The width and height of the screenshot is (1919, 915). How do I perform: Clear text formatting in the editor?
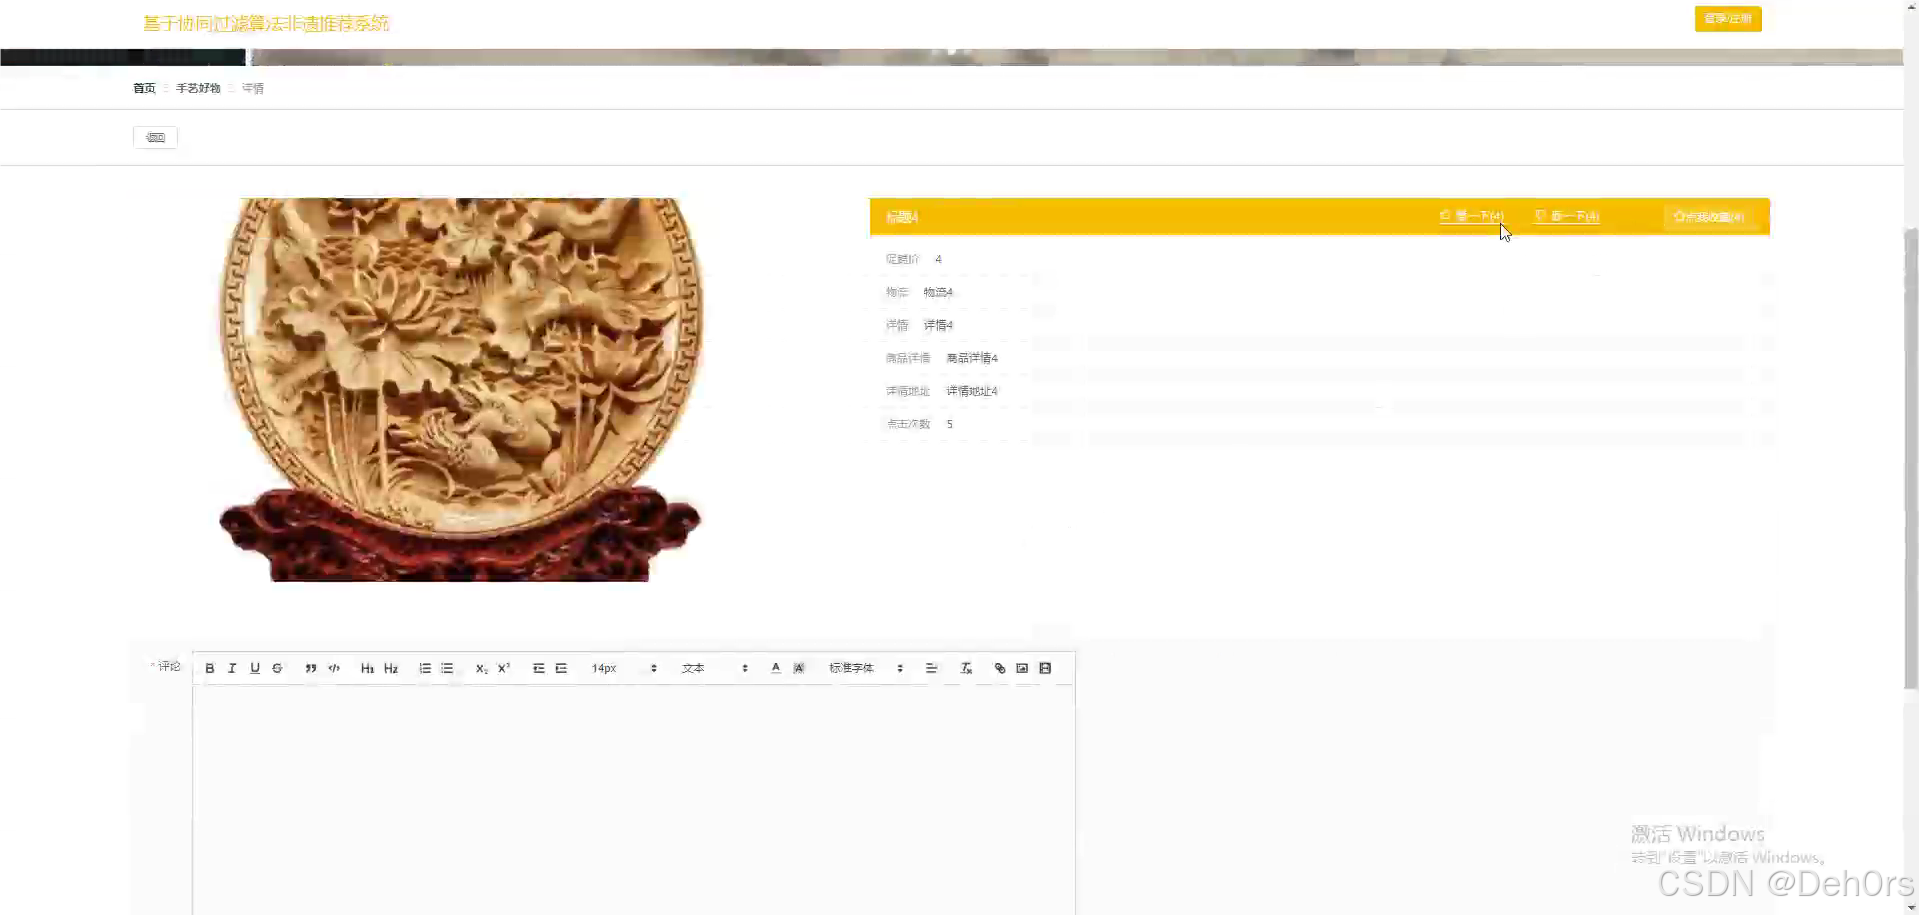966,668
